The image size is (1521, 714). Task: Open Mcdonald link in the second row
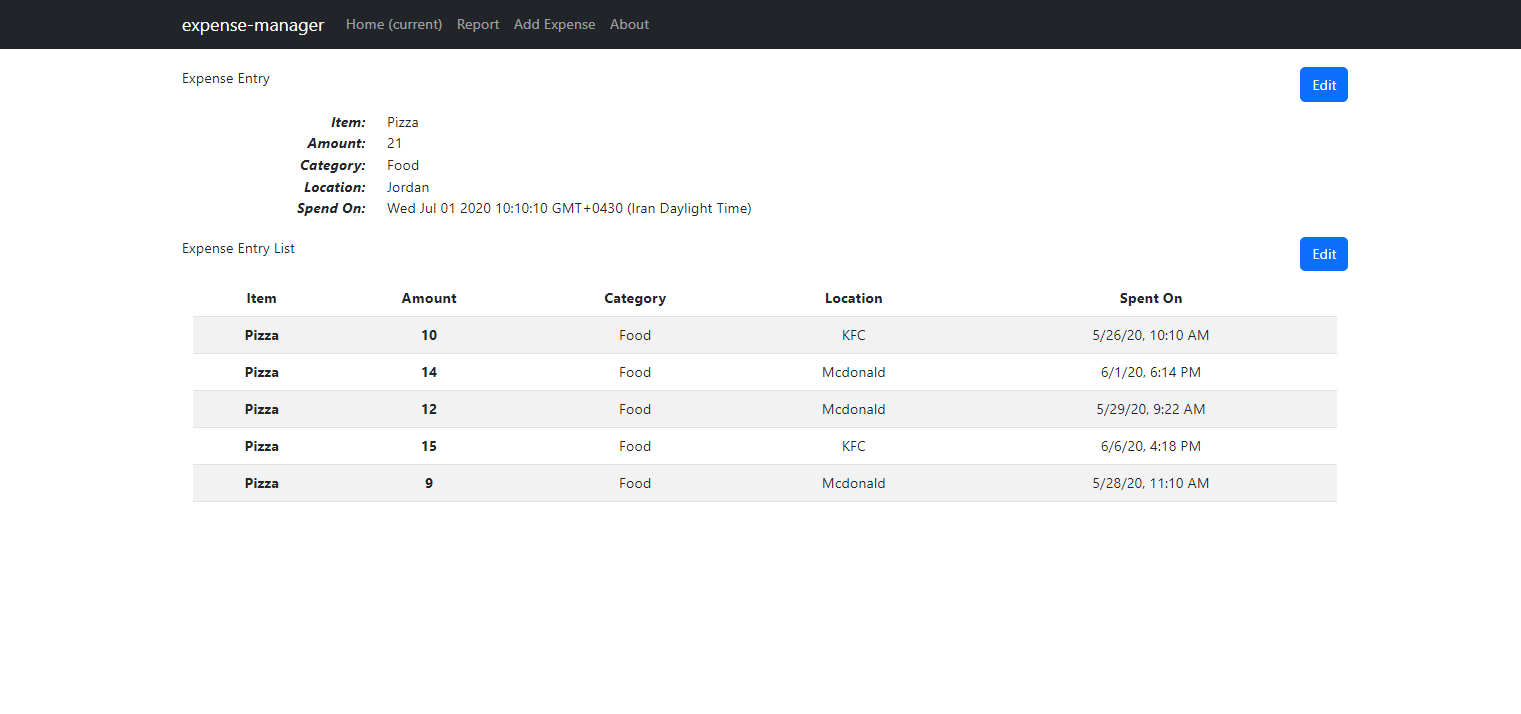853,372
